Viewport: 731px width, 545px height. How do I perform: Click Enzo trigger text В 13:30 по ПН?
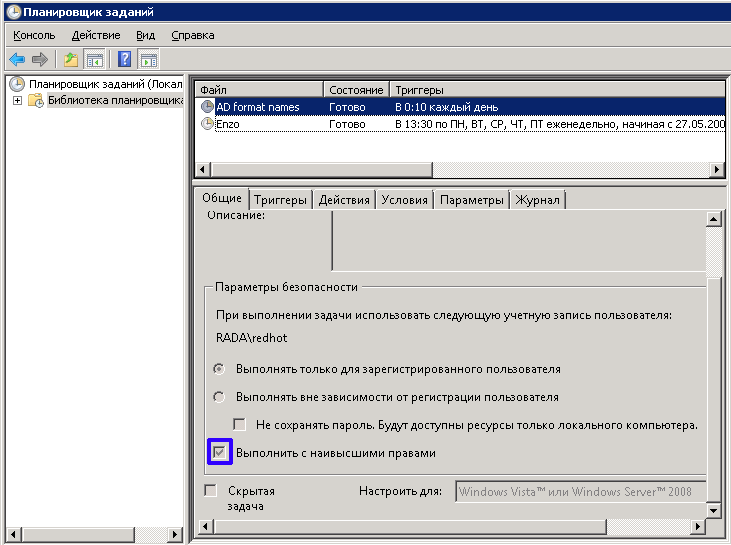[x=559, y=124]
